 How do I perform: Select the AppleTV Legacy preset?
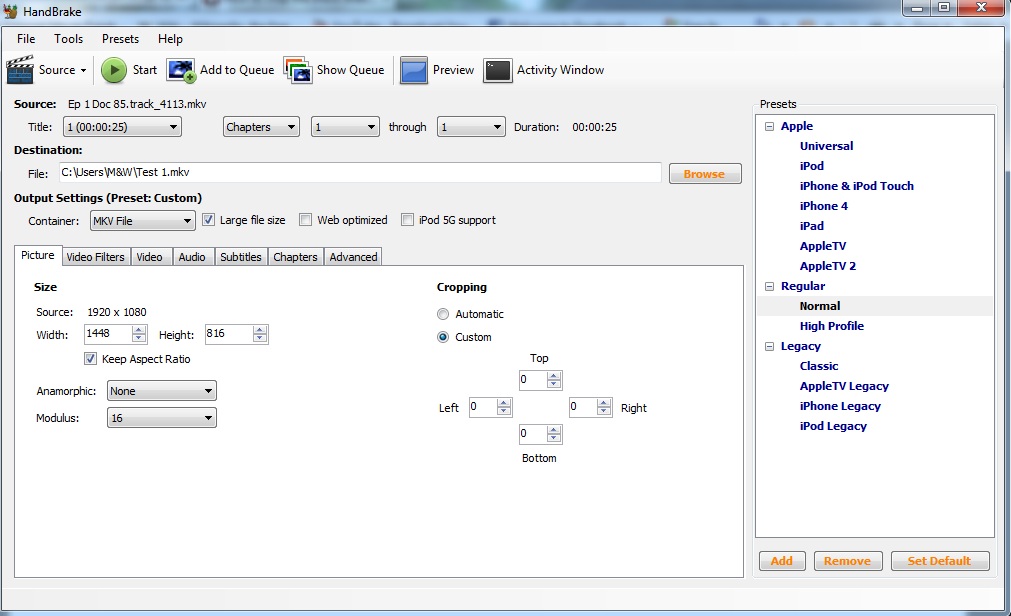coord(844,386)
